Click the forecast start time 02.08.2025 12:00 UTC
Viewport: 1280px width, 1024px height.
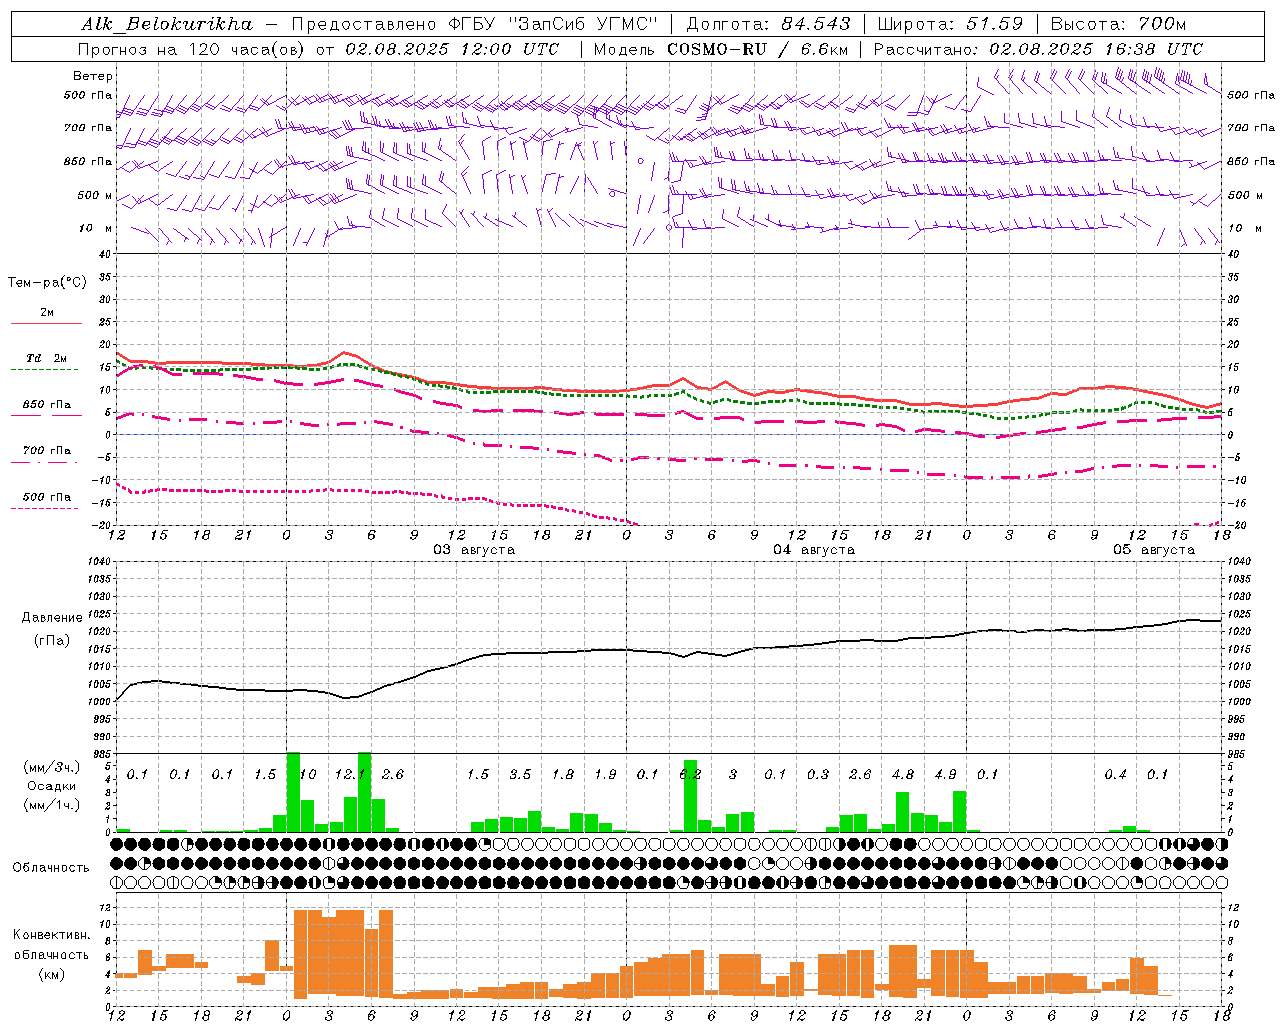(452, 49)
